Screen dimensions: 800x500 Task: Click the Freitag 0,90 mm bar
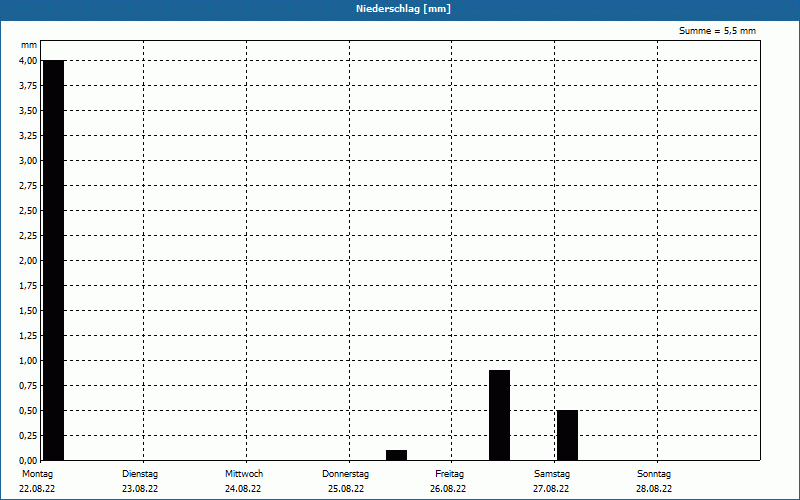499,415
